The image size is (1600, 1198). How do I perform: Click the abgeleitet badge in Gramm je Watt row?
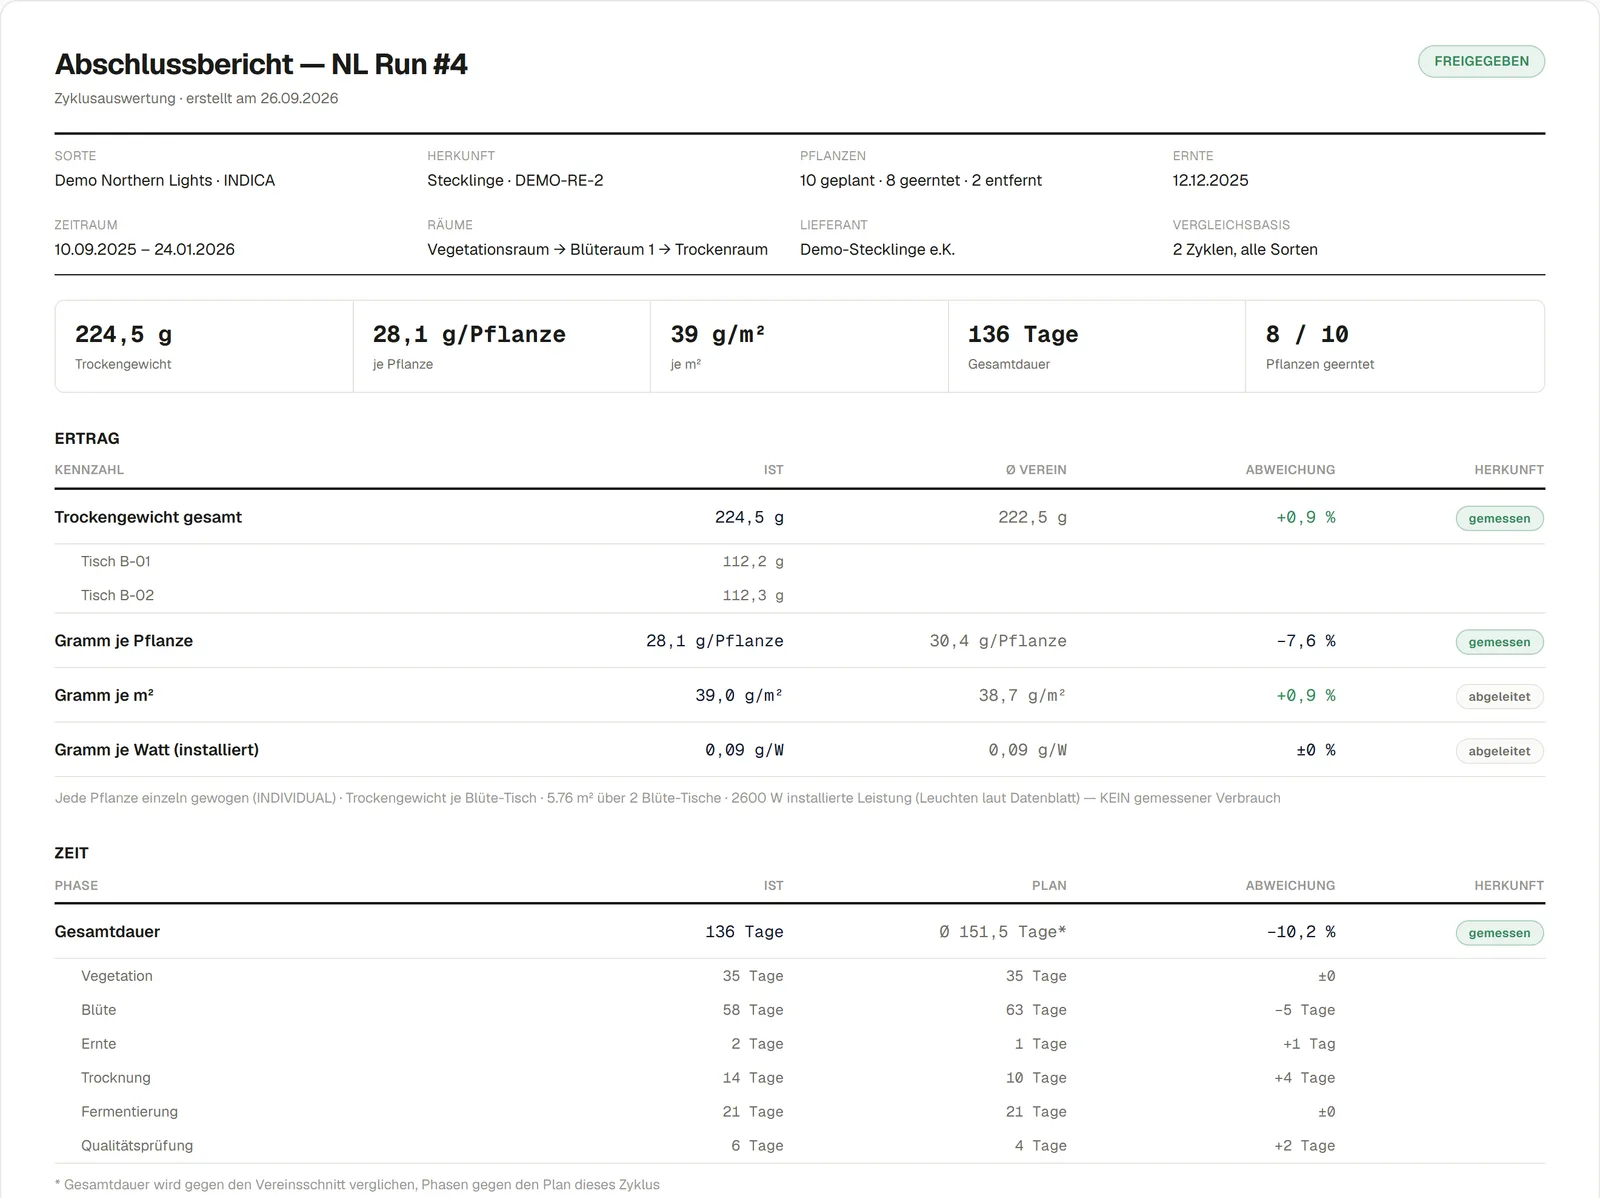pos(1499,751)
